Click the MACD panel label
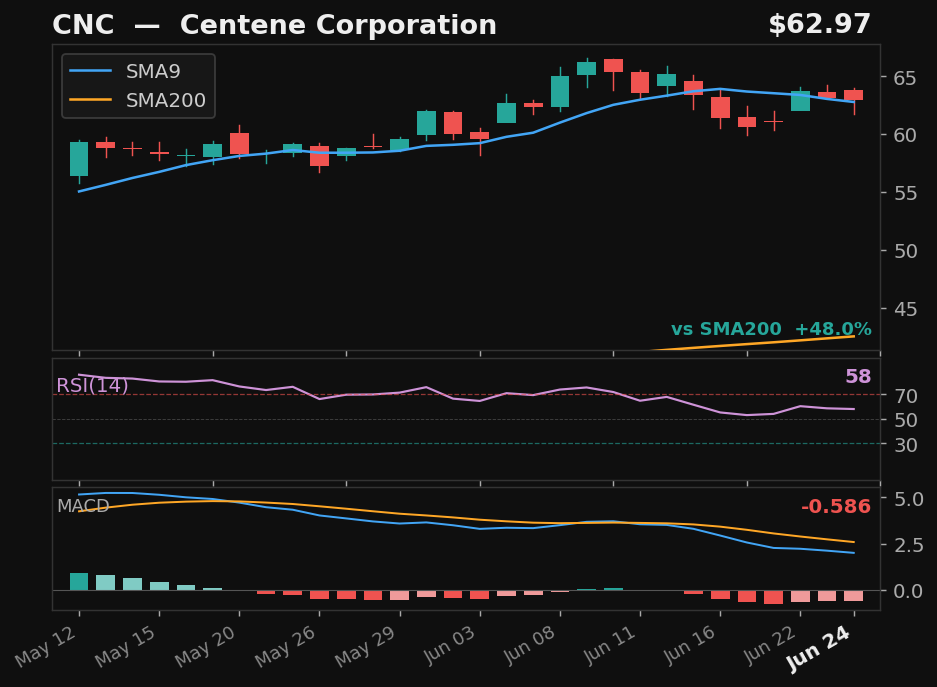The image size is (937, 687). click(x=83, y=506)
